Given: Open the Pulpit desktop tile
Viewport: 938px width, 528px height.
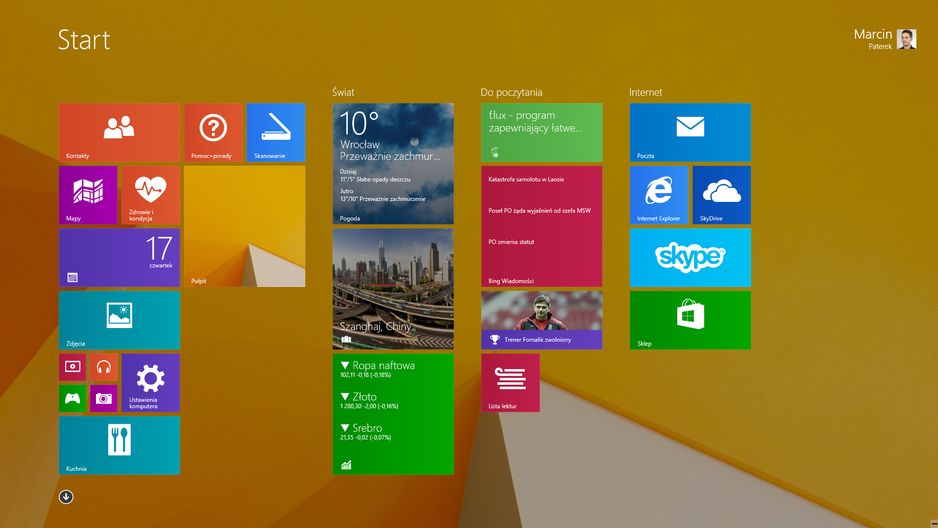Looking at the screenshot, I should click(245, 226).
